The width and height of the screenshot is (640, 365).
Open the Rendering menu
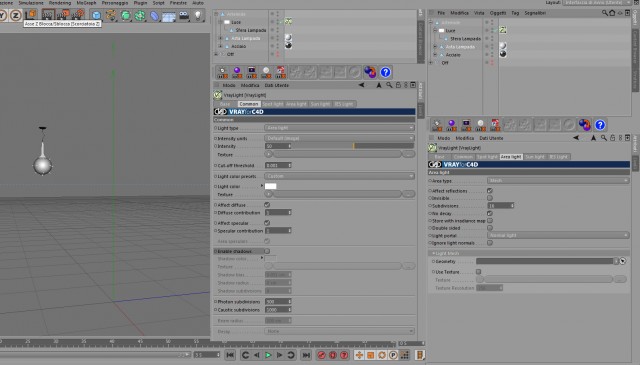click(60, 3)
